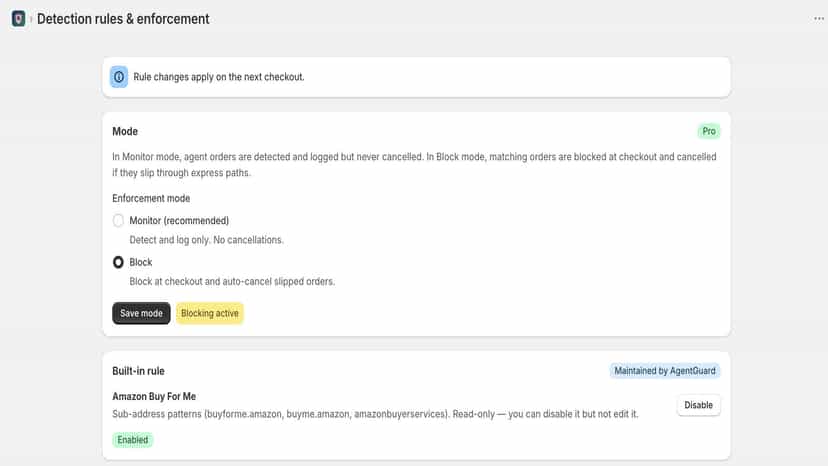Click the Maintained by AgentGuard badge

click(664, 371)
